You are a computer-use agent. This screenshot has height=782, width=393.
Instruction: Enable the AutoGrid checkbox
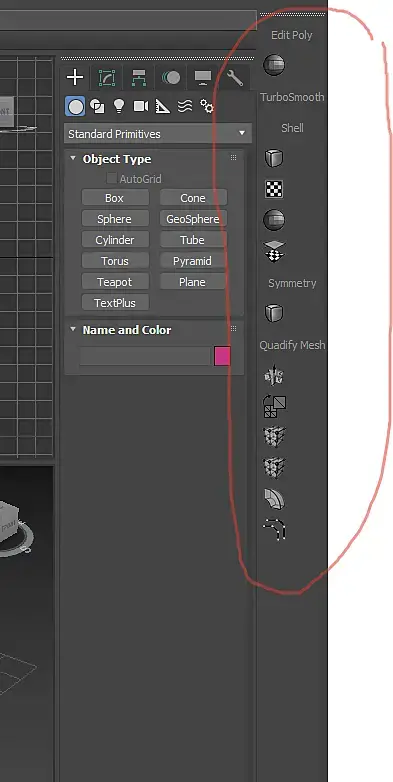click(x=111, y=178)
